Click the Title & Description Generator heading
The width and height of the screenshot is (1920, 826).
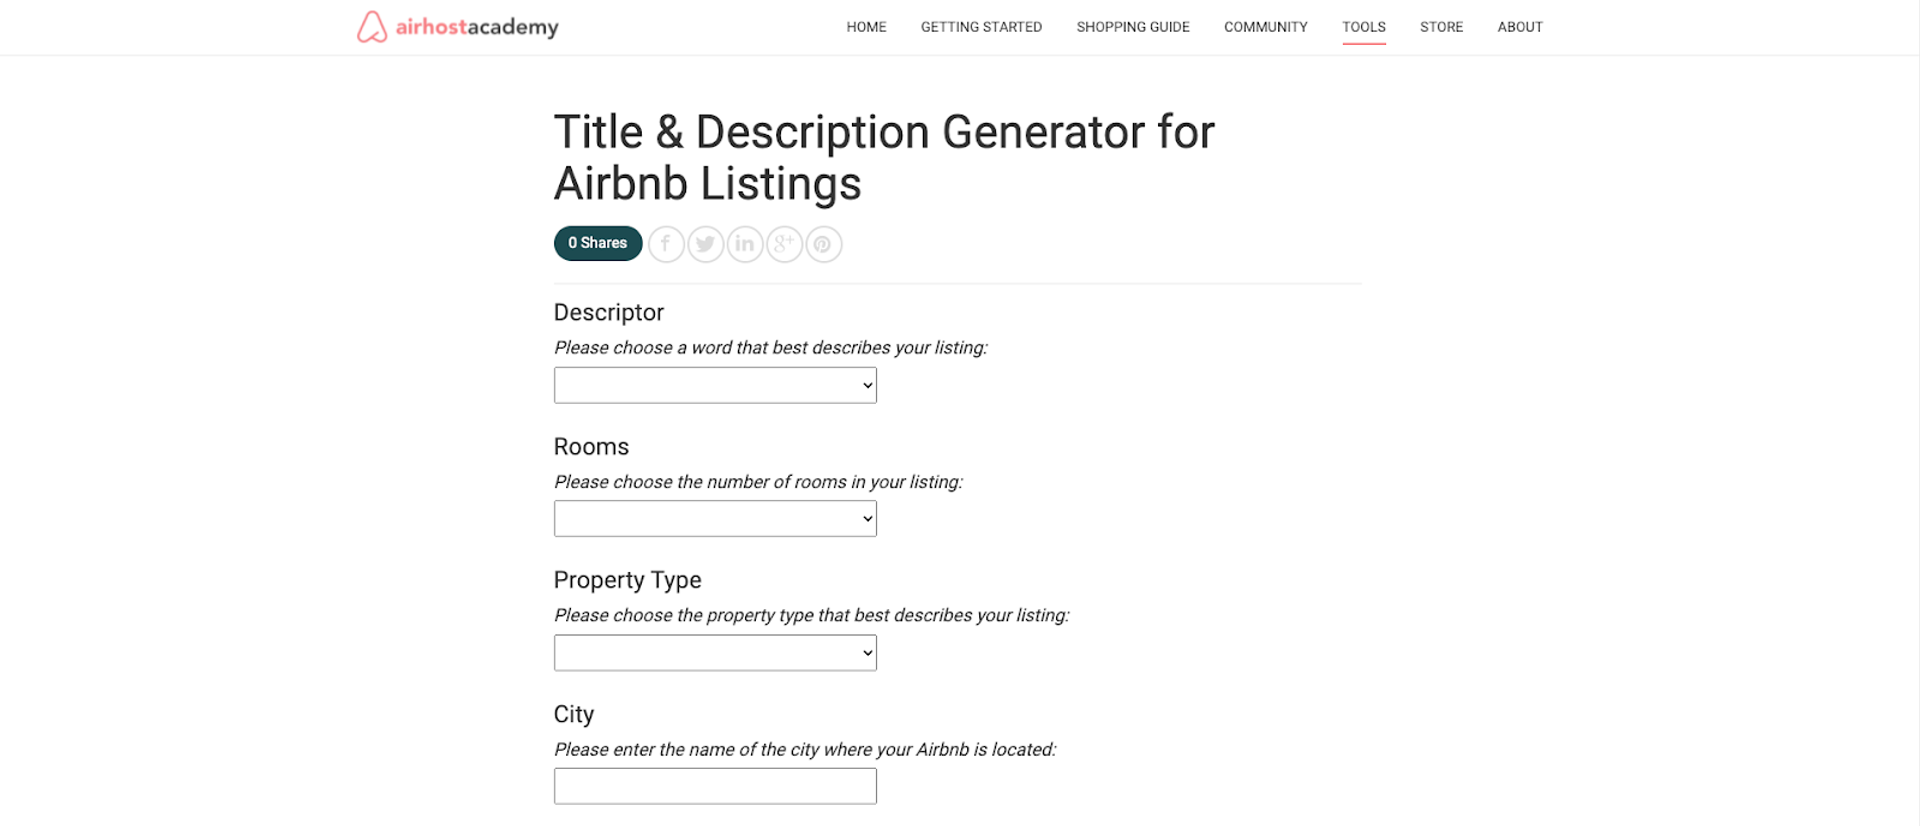tap(883, 157)
